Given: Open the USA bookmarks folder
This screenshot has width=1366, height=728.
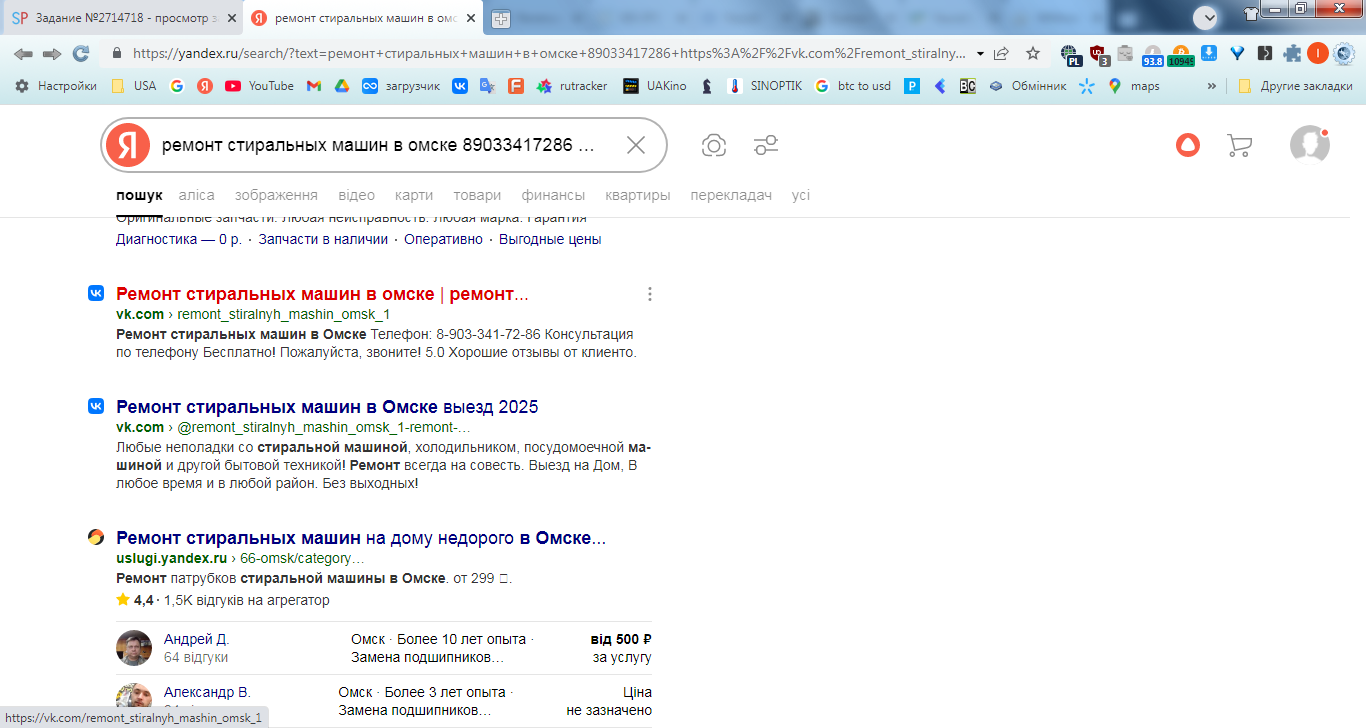Looking at the screenshot, I should (133, 86).
